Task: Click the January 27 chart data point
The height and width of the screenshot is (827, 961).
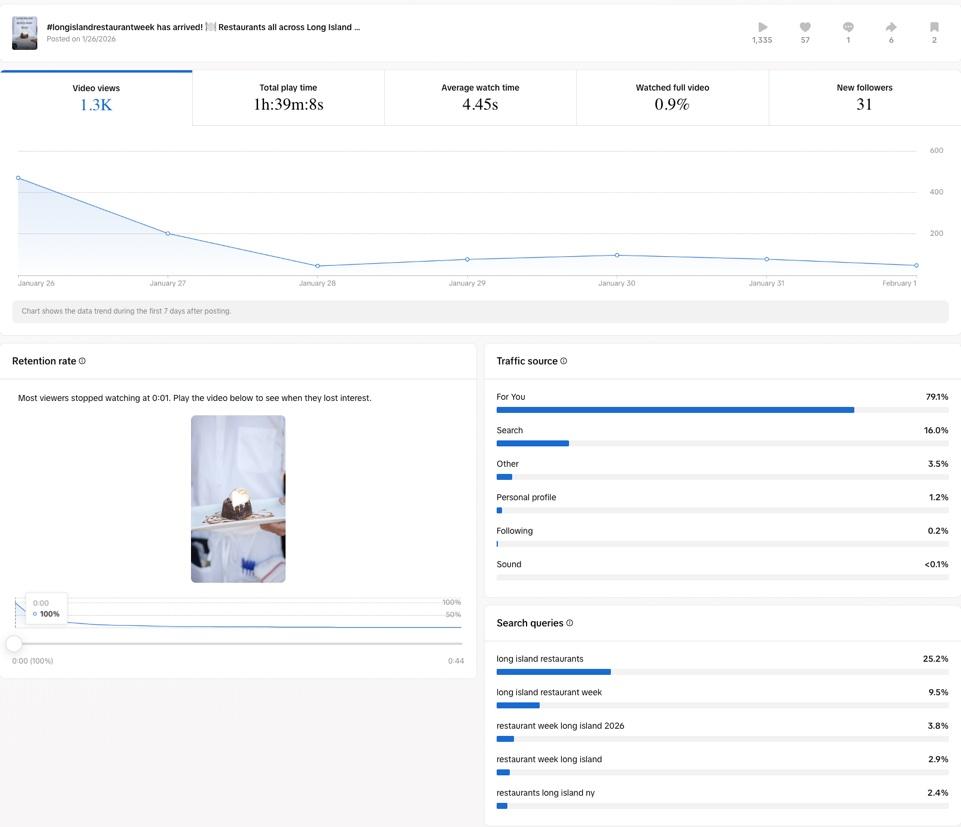Action: 168,234
